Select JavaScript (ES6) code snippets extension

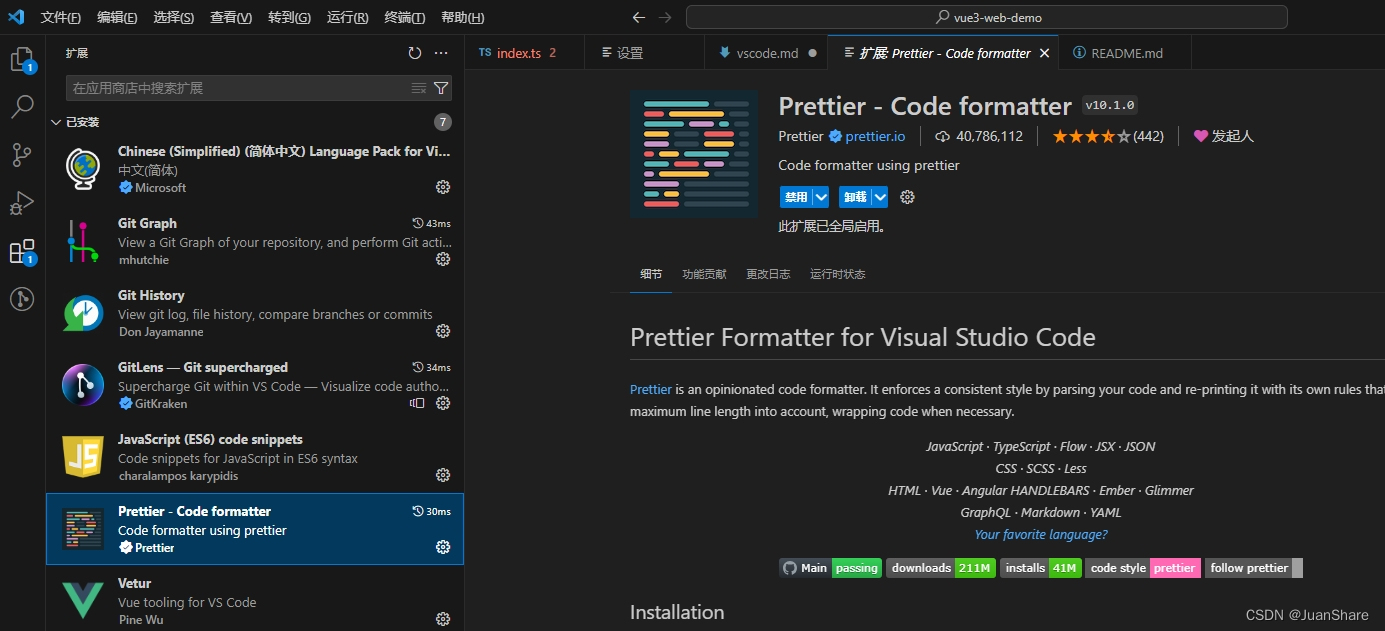tap(255, 457)
